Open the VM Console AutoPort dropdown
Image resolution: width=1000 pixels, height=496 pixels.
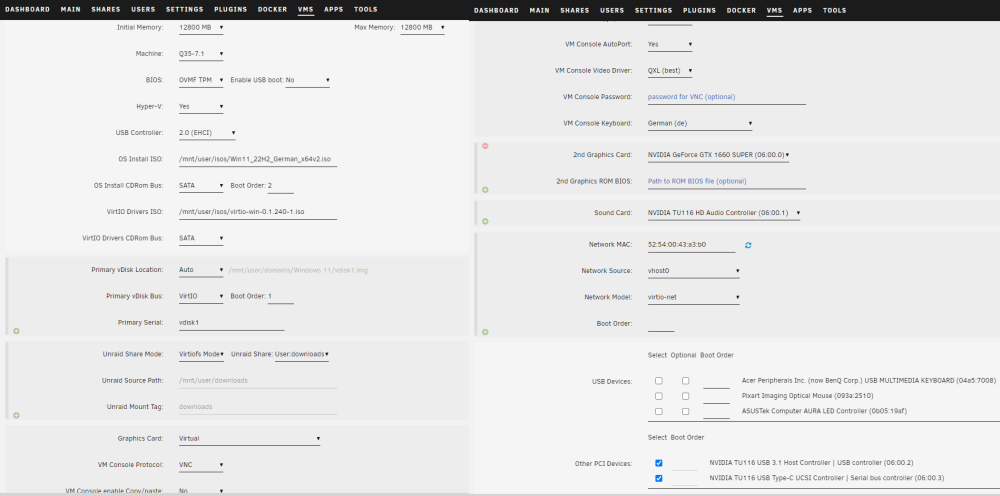[x=670, y=45]
